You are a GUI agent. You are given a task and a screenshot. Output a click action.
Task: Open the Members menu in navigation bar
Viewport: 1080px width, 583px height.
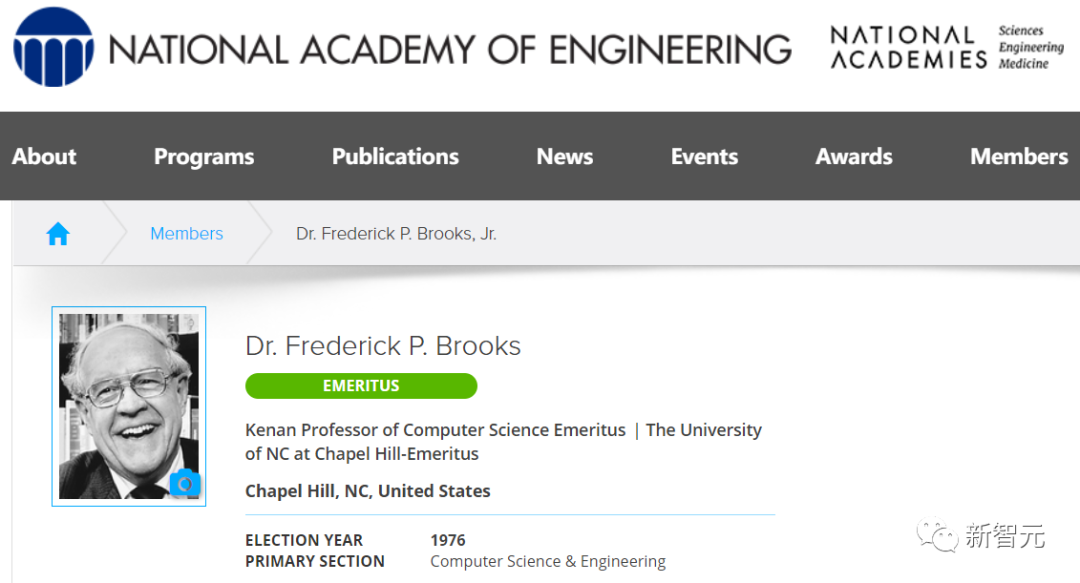tap(1018, 156)
